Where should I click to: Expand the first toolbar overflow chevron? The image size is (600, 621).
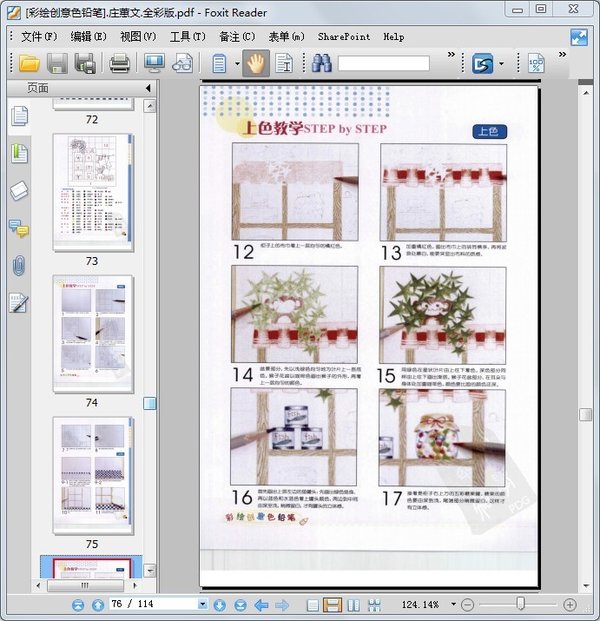click(451, 54)
